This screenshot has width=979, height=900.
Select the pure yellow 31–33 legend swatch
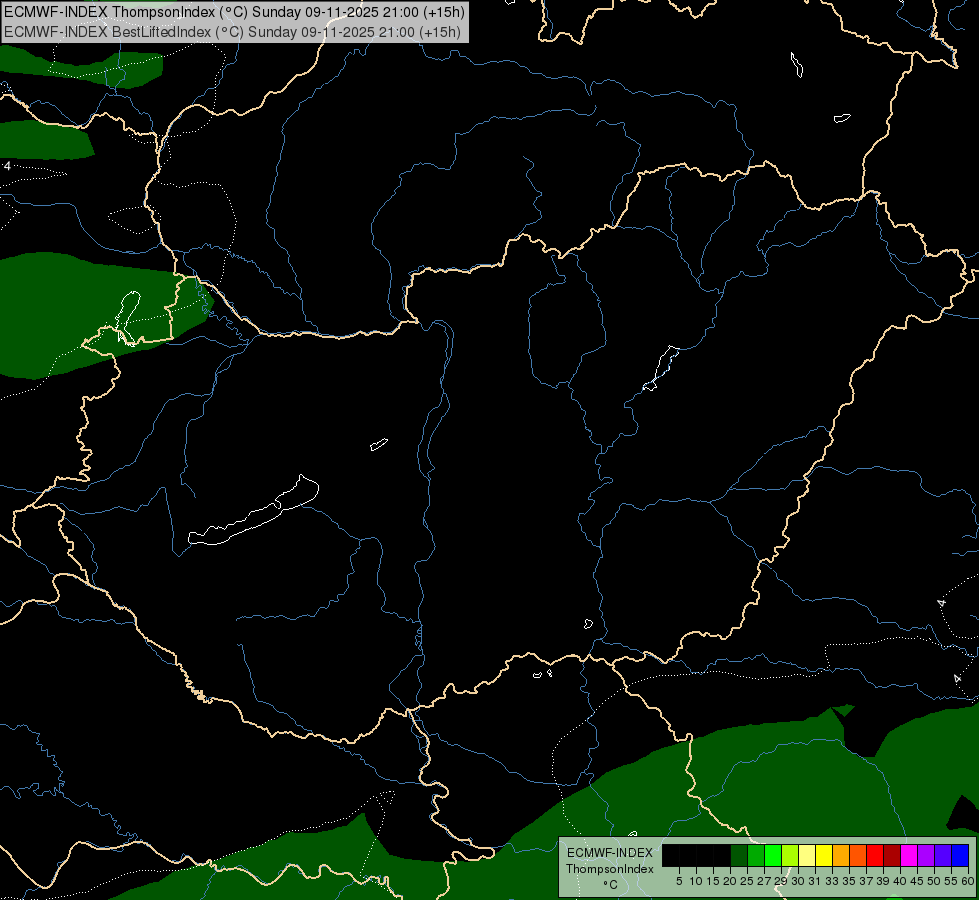(x=824, y=855)
